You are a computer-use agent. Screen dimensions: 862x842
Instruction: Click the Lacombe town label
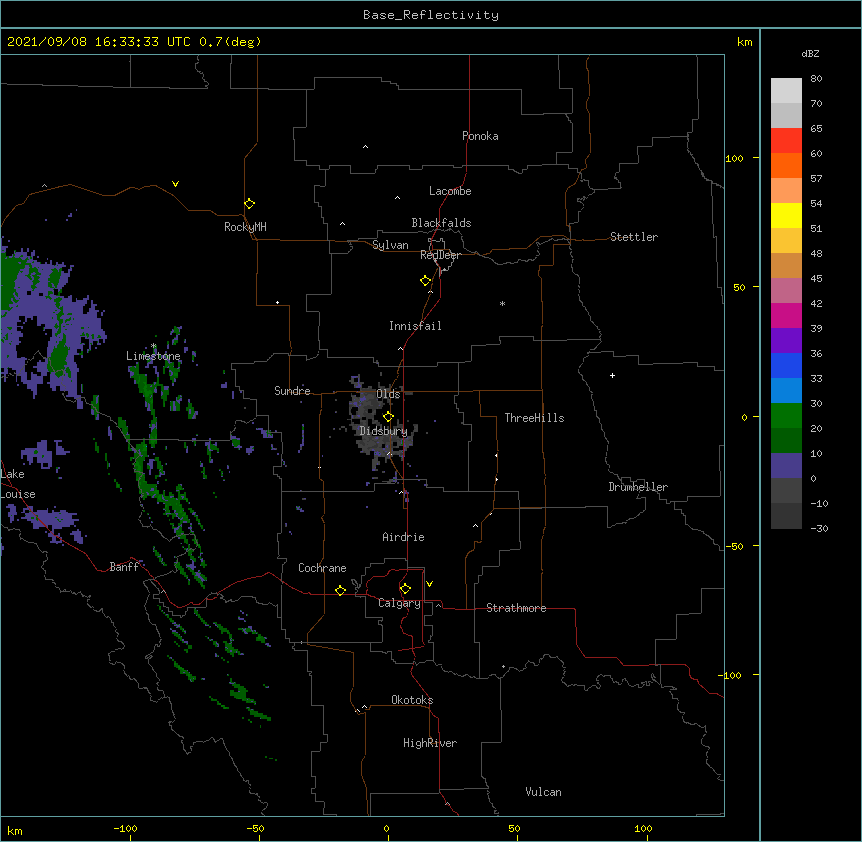pos(450,191)
